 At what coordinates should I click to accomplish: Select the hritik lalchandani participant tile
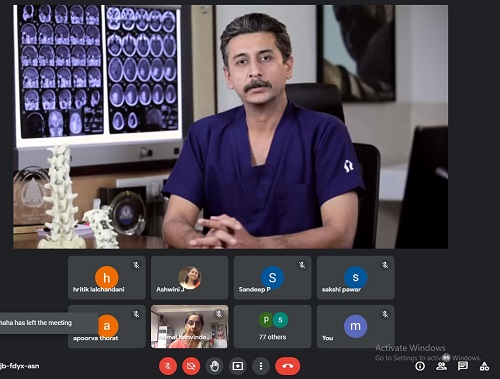click(x=107, y=278)
